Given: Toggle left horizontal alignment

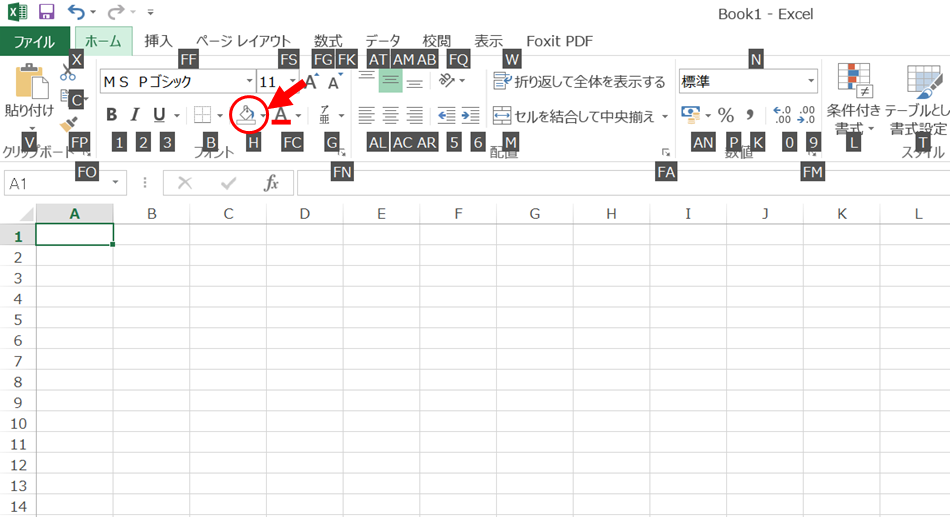Looking at the screenshot, I should 367,115.
